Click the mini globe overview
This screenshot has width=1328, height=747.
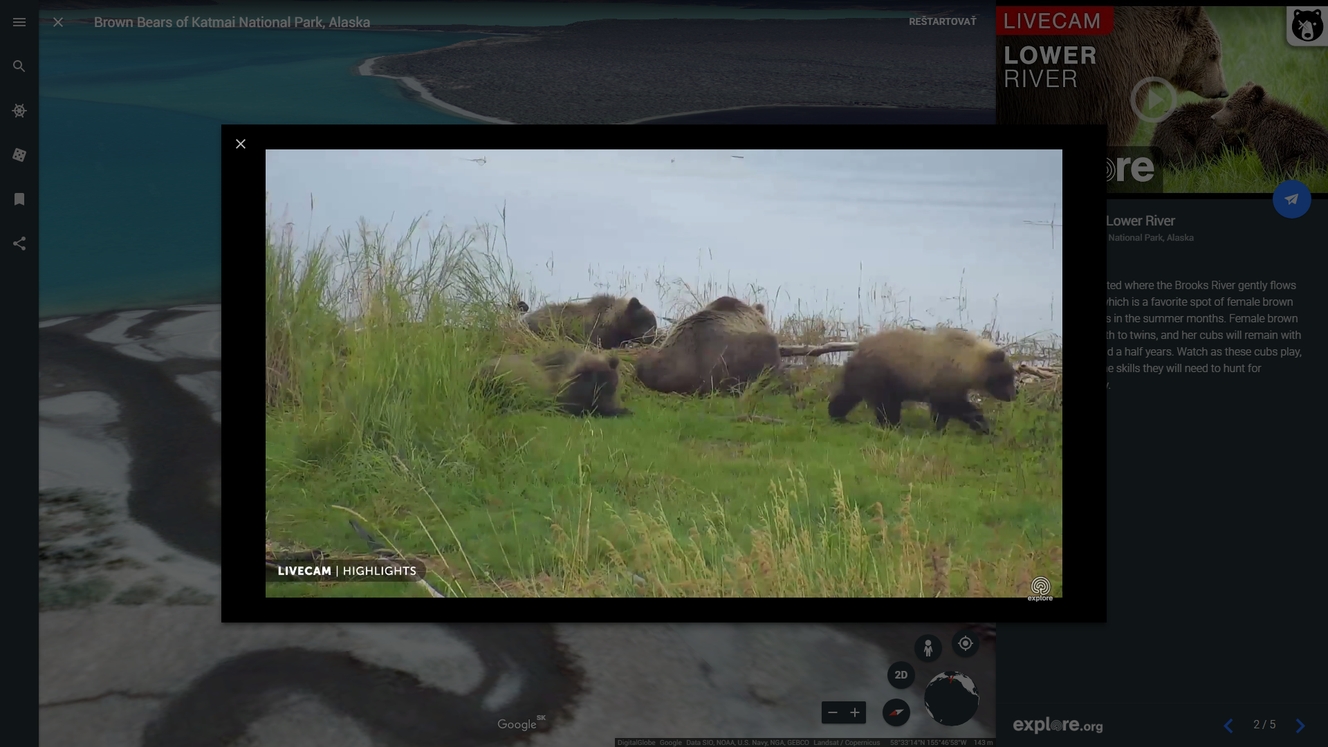tap(951, 699)
